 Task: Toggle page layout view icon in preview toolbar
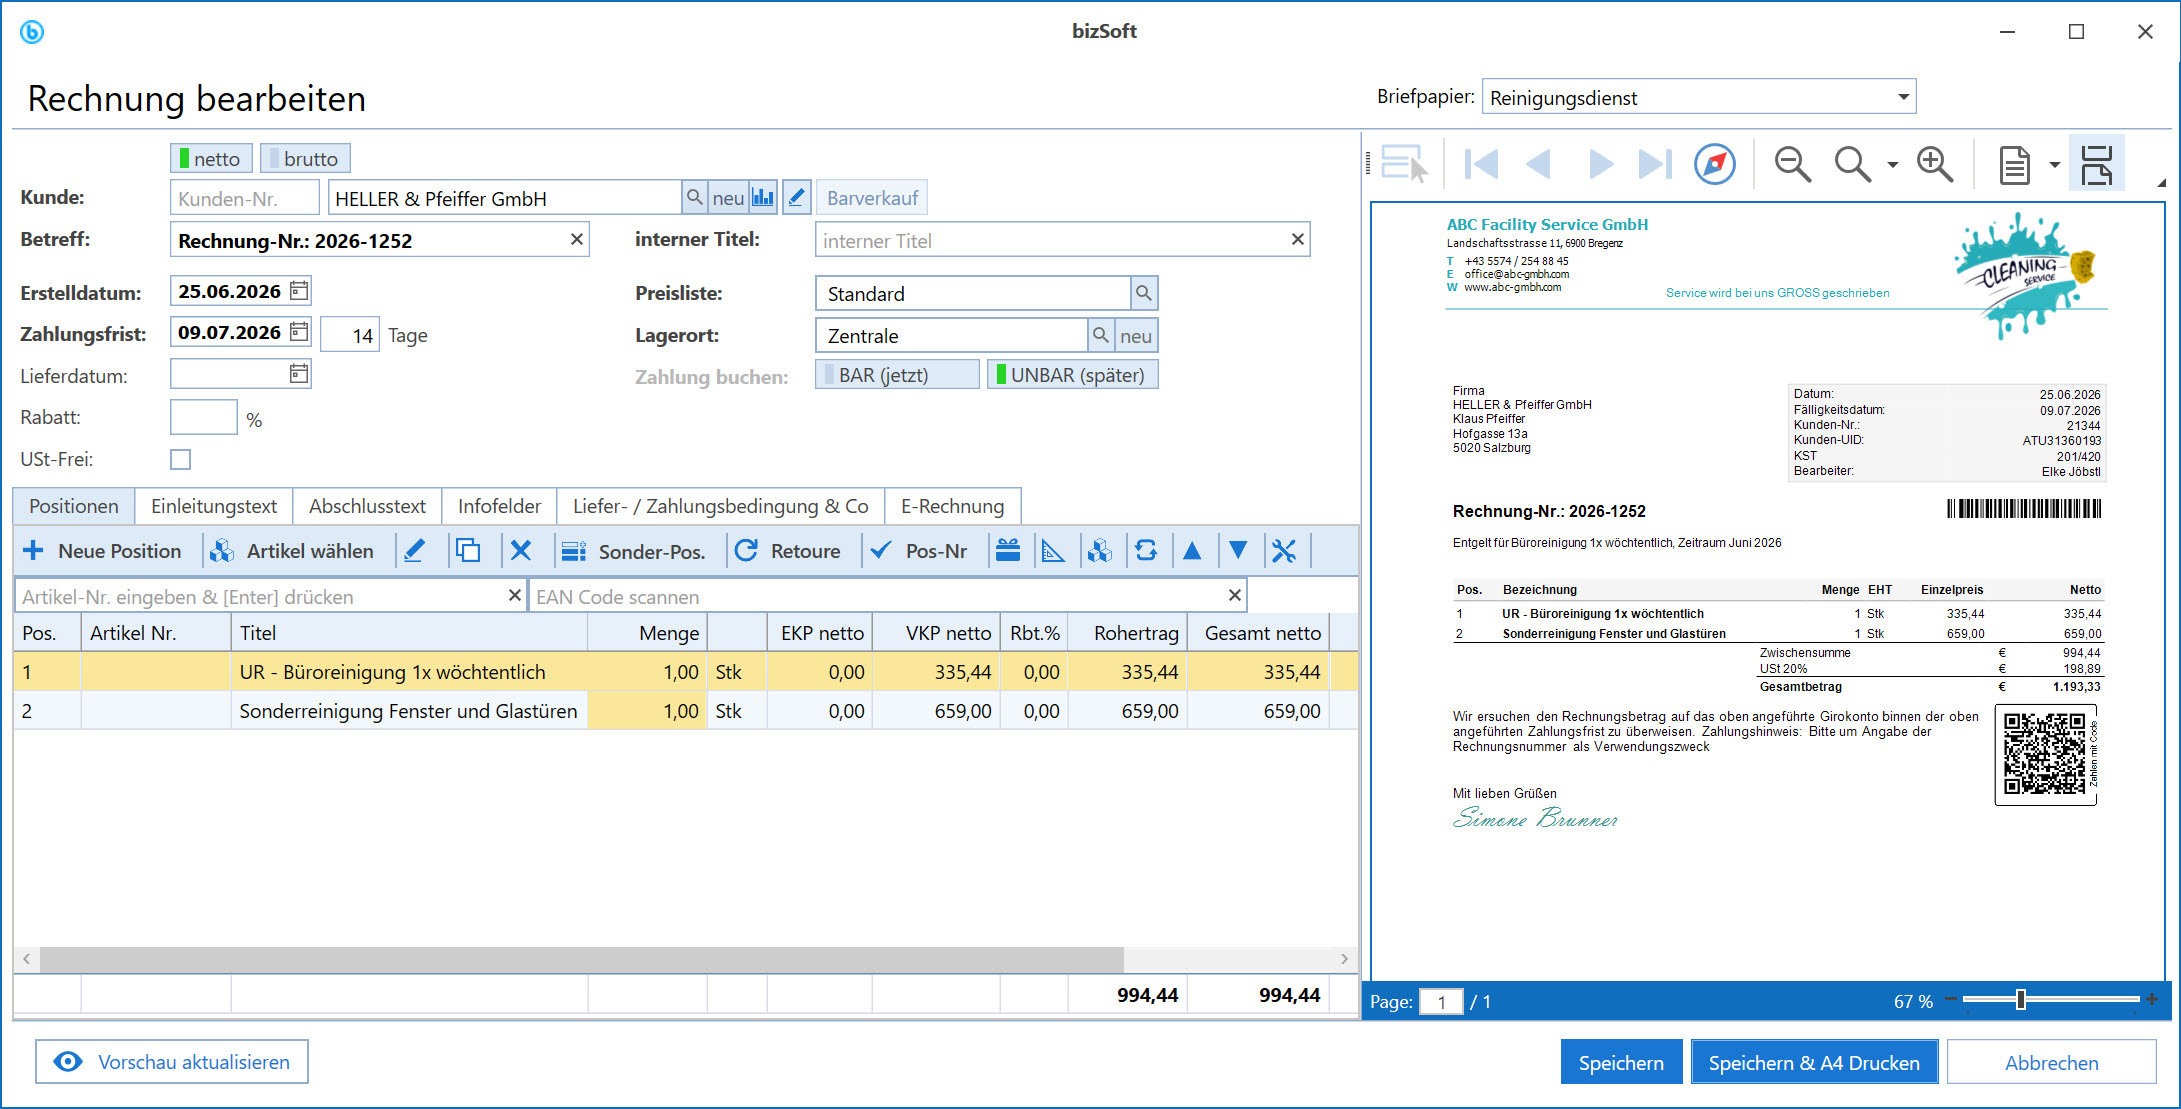pos(2096,164)
